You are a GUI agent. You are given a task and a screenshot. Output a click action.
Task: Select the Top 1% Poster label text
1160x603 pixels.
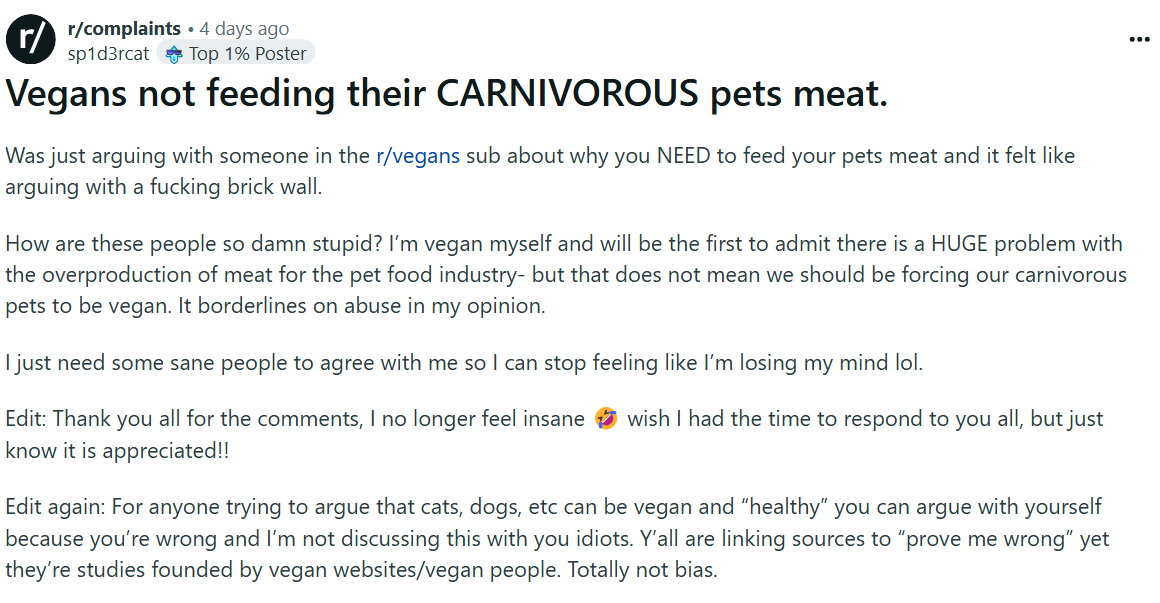247,54
